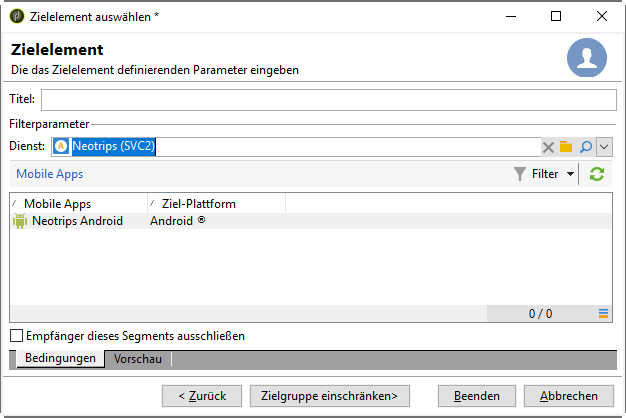The image size is (626, 418).
Task: Cancel with the Abbrechen button
Action: (568, 395)
